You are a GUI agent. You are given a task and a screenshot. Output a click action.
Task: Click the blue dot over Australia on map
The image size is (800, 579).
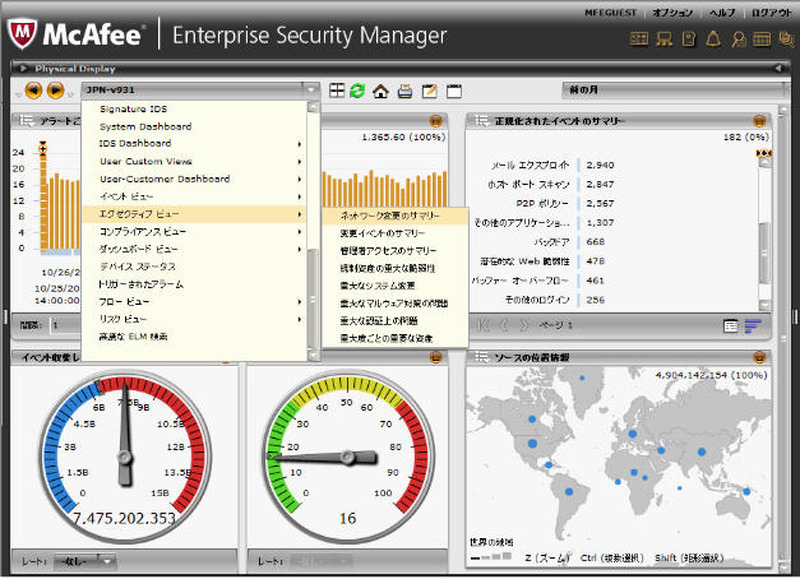(x=745, y=490)
